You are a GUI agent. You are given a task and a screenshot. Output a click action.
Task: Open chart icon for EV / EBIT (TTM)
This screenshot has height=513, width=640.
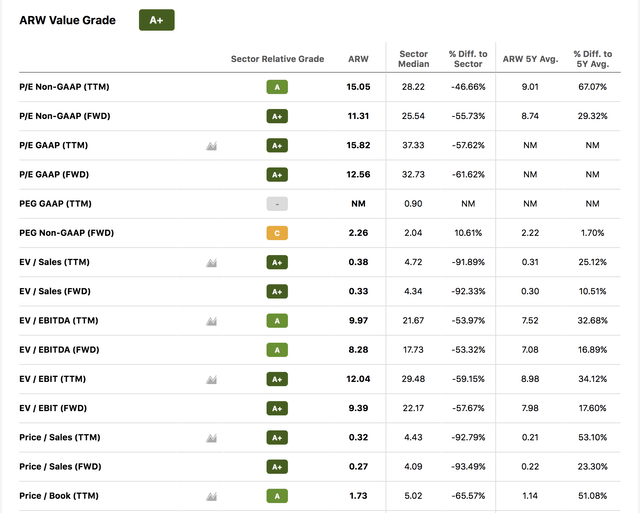pos(211,380)
